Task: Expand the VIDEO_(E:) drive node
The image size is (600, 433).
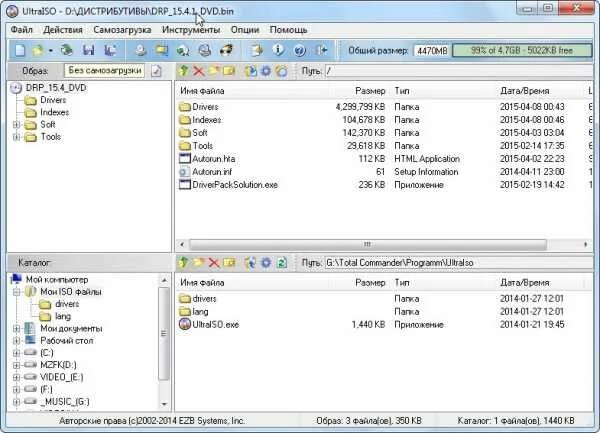Action: click(16, 378)
